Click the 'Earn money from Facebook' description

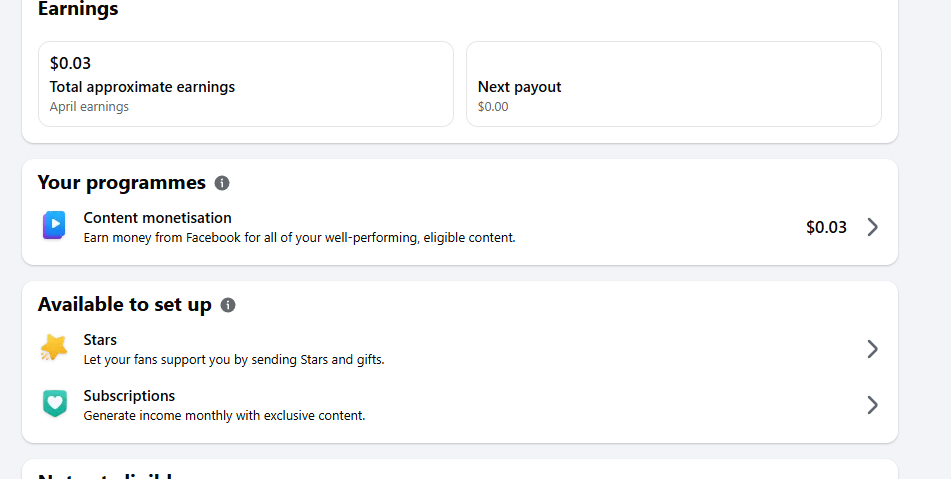point(299,238)
